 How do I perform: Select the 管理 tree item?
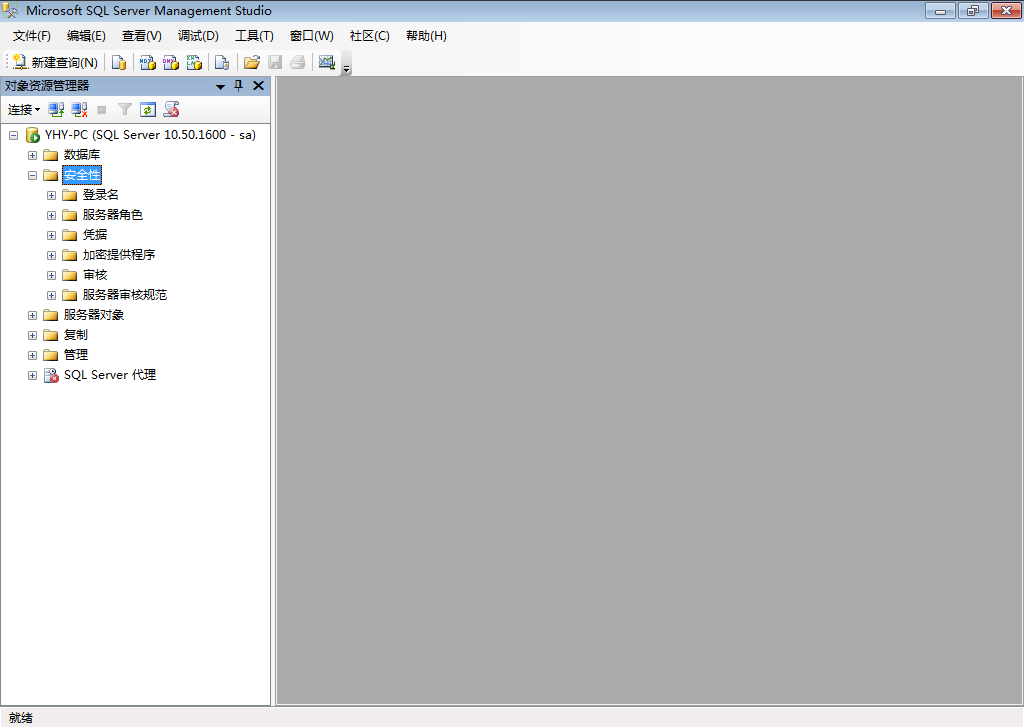tap(76, 355)
